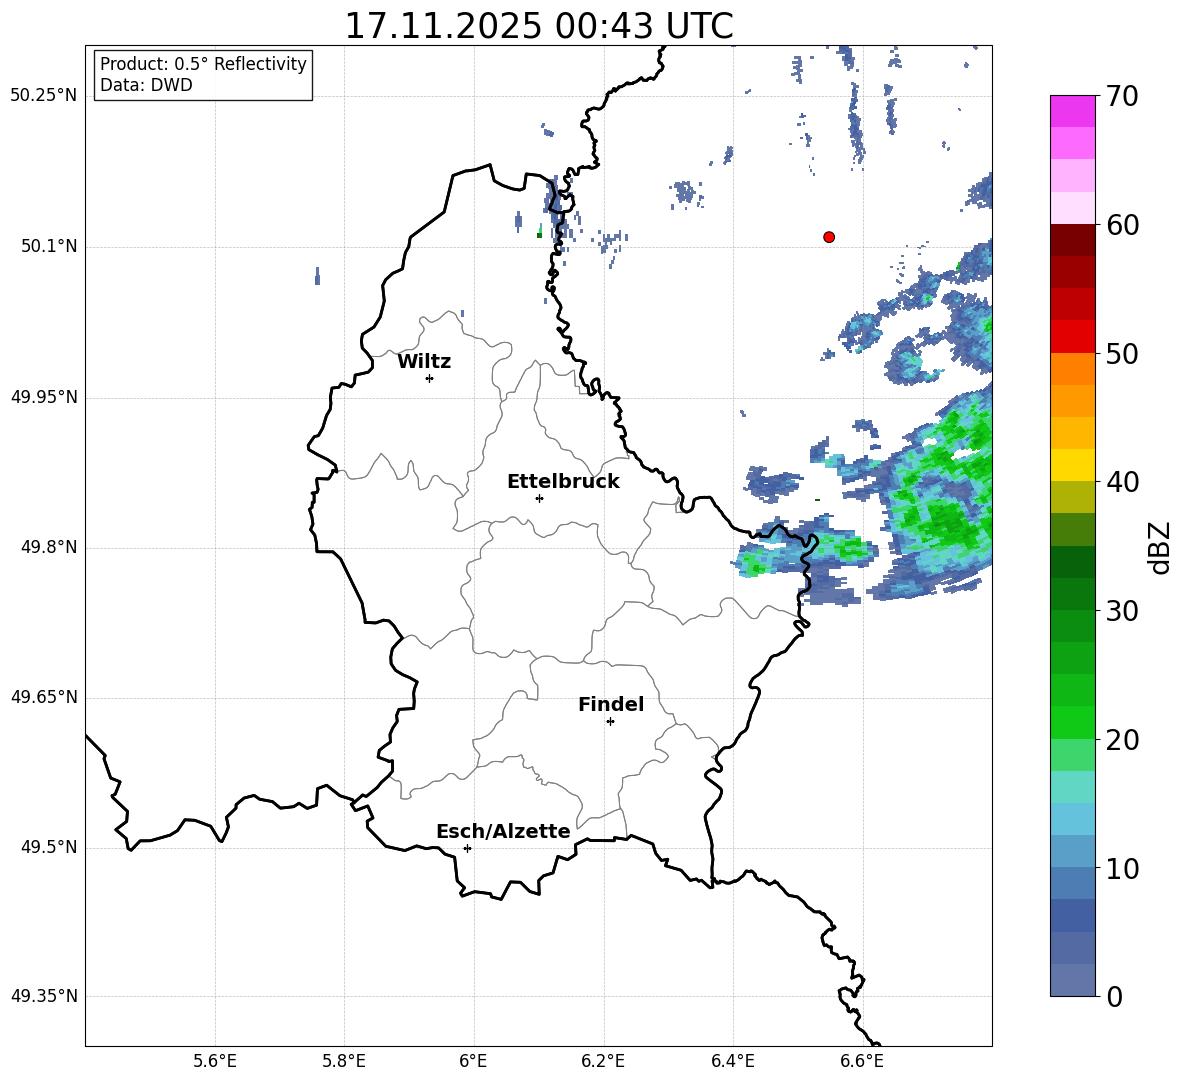Click the 6°E longitude label
Image resolution: width=1184 pixels, height=1081 pixels.
[473, 1061]
